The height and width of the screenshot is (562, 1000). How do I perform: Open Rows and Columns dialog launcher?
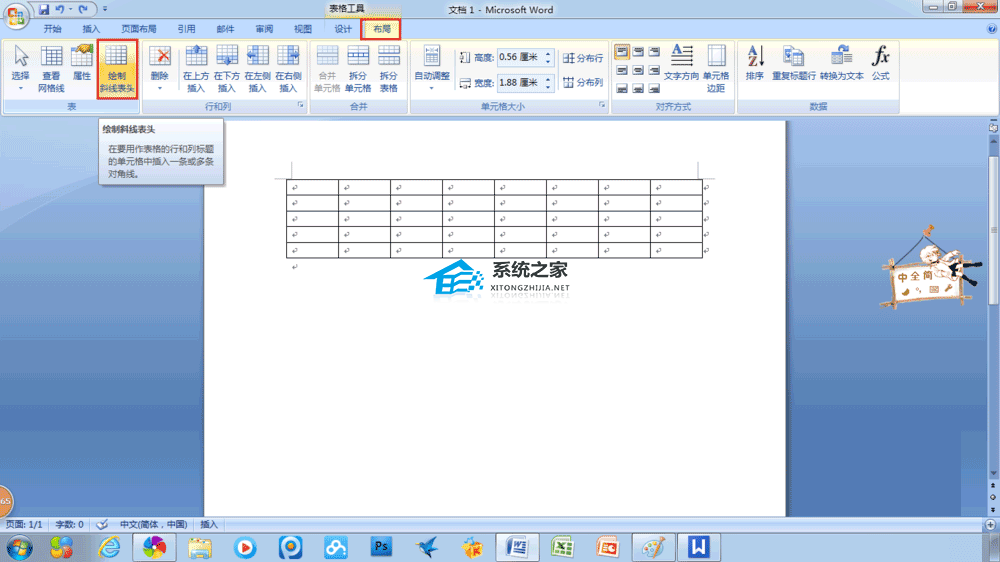click(x=300, y=105)
